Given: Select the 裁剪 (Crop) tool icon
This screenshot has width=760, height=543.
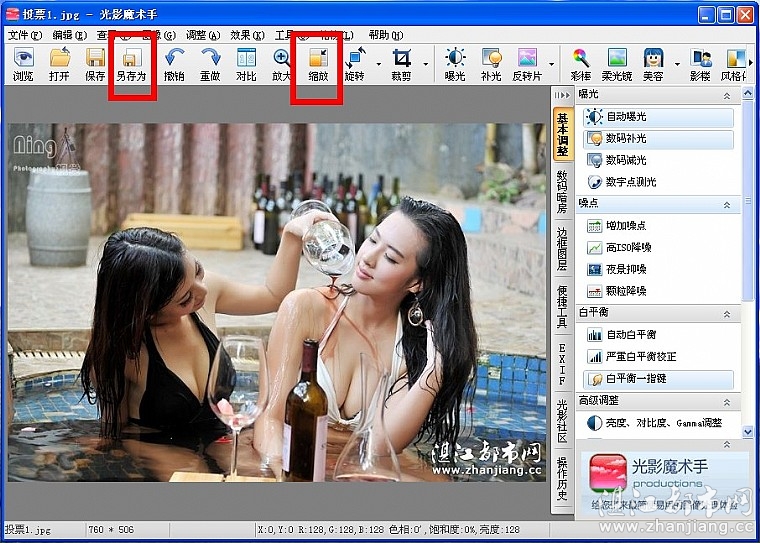Looking at the screenshot, I should click(402, 62).
